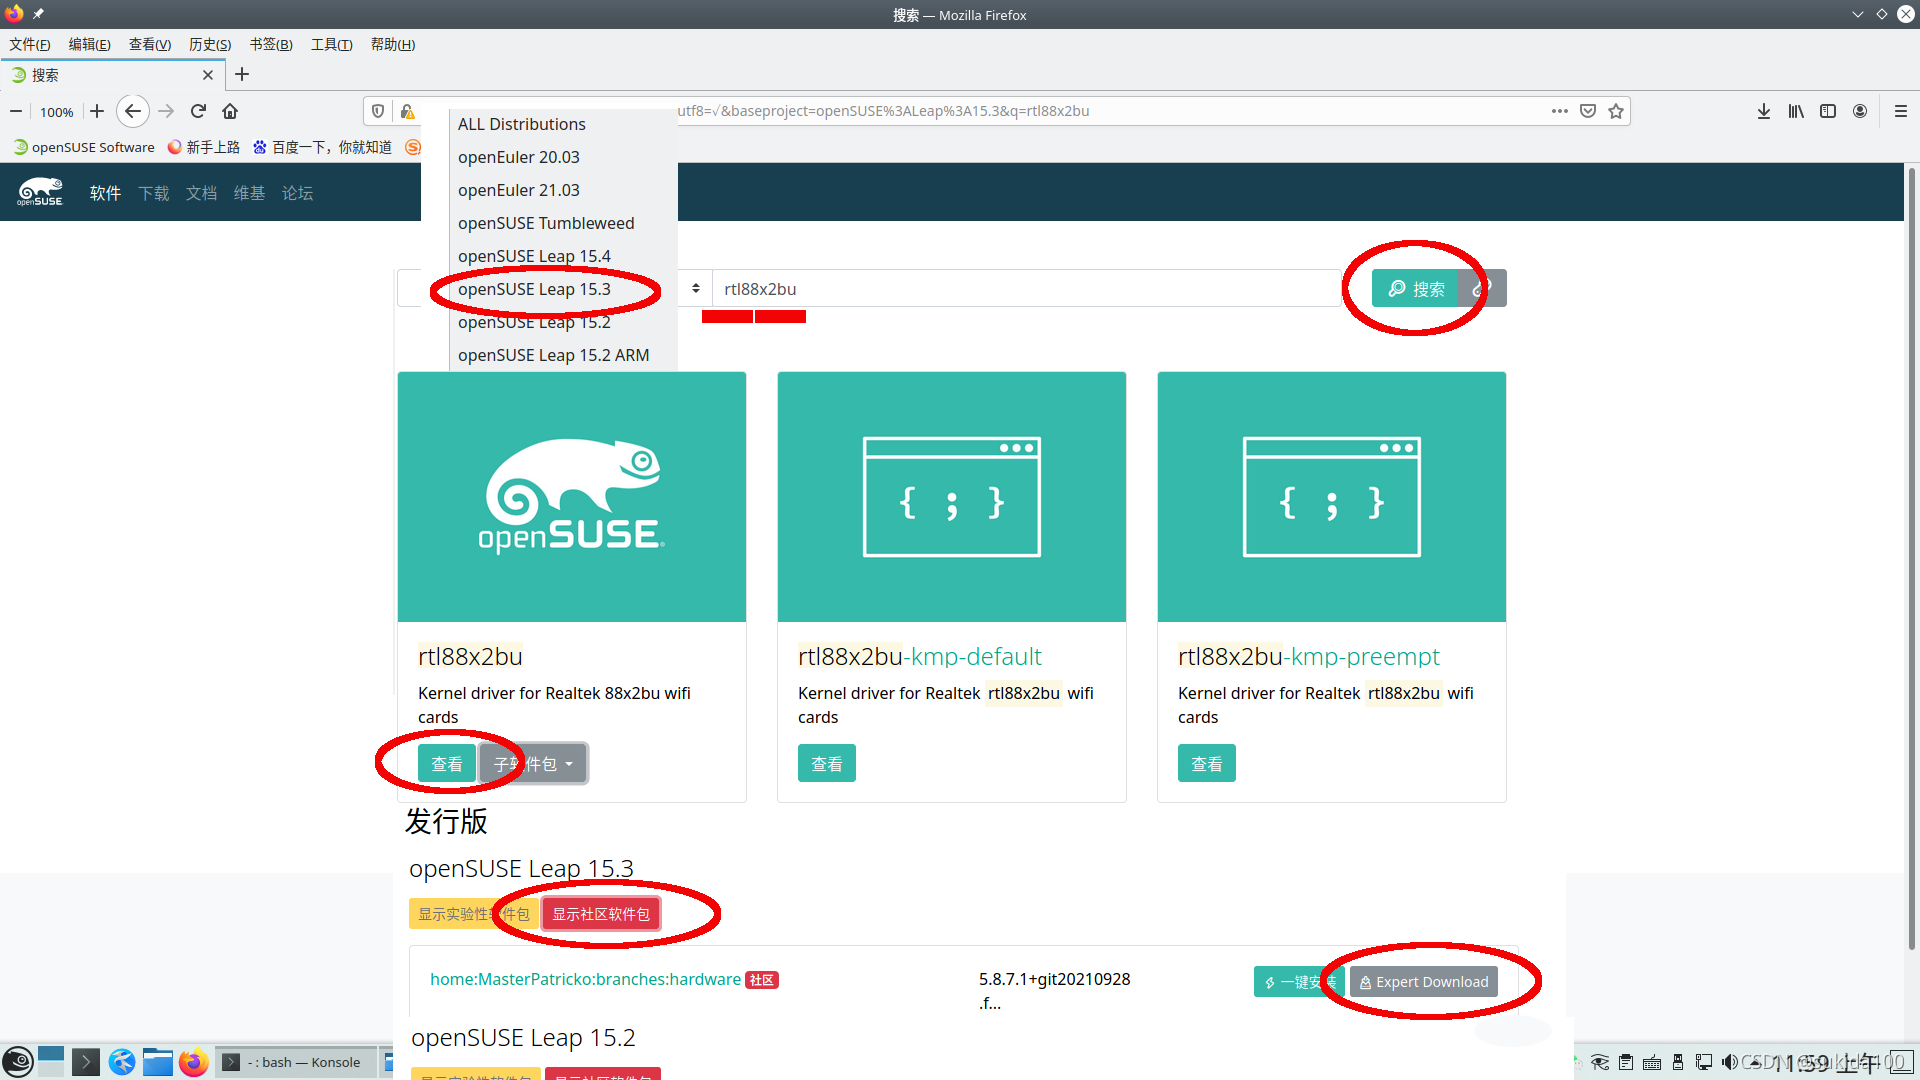
Task: Click the volume icon in tray
Action: click(x=1729, y=1062)
